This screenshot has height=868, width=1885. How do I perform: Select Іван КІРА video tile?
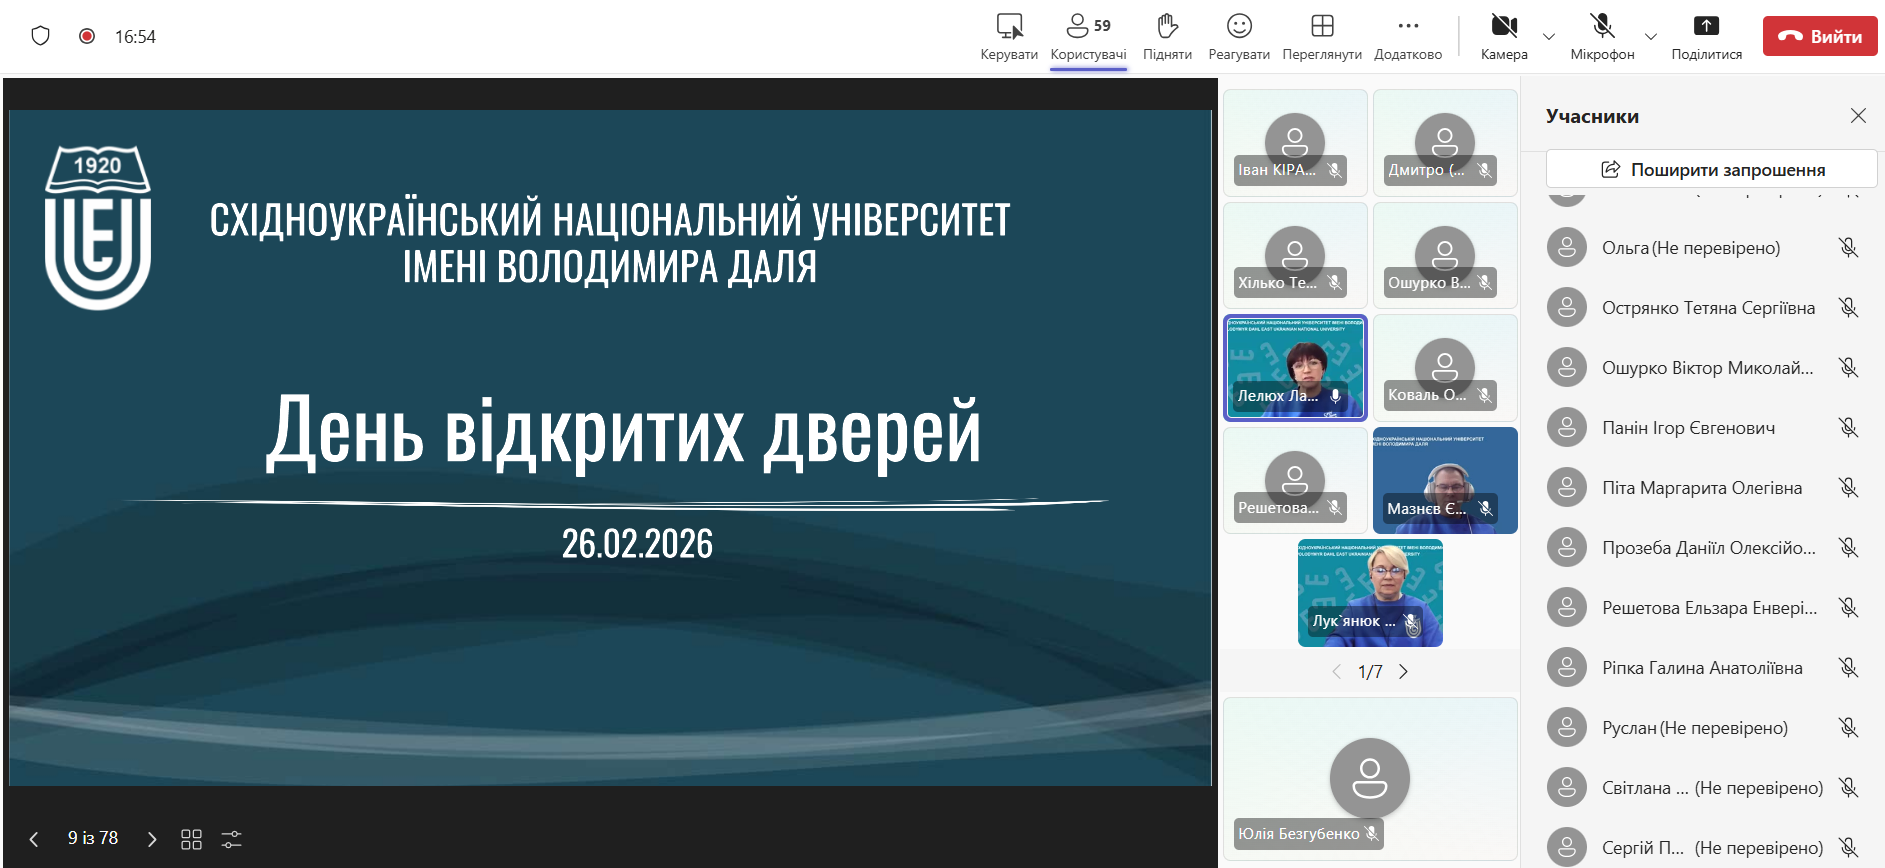[x=1295, y=142]
